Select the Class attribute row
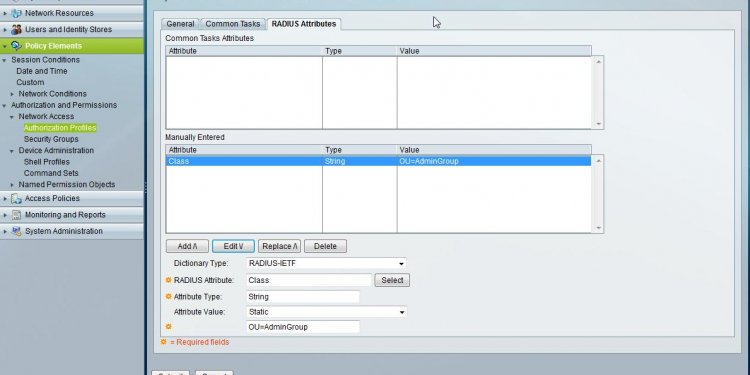This screenshot has height=375, width=750. tap(378, 162)
